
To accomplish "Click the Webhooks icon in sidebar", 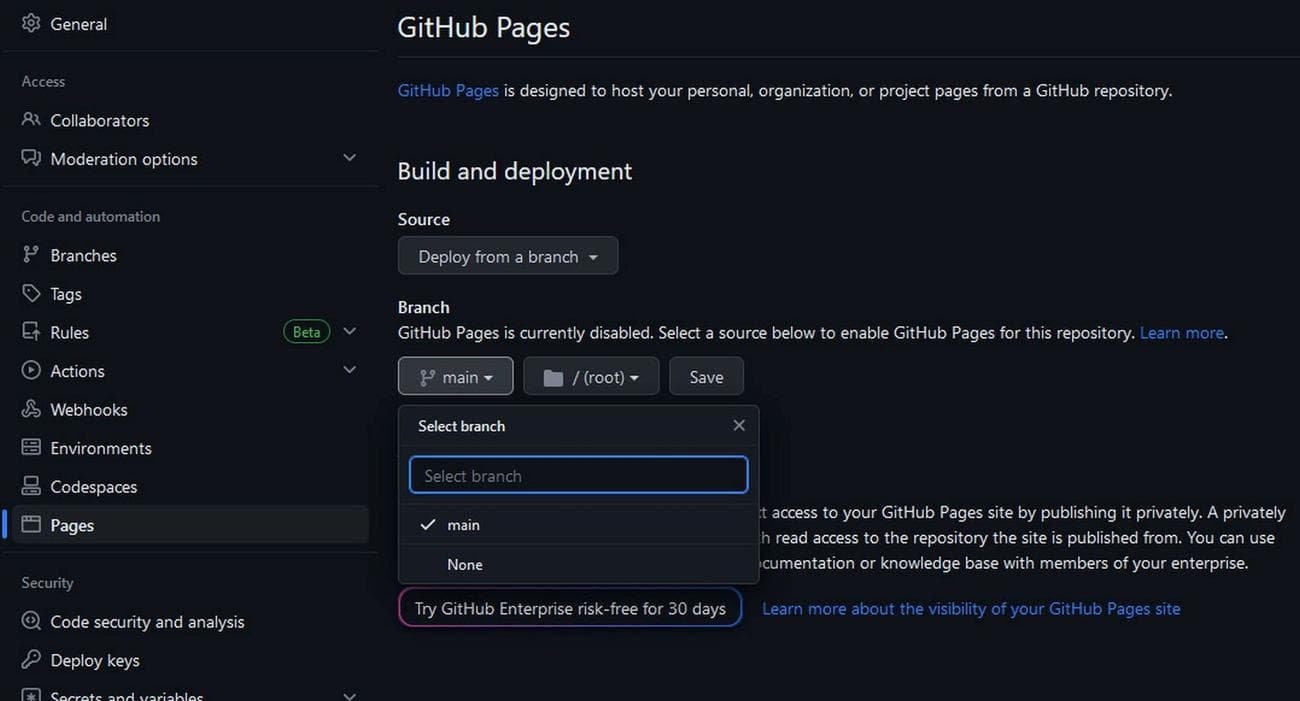I will (31, 409).
